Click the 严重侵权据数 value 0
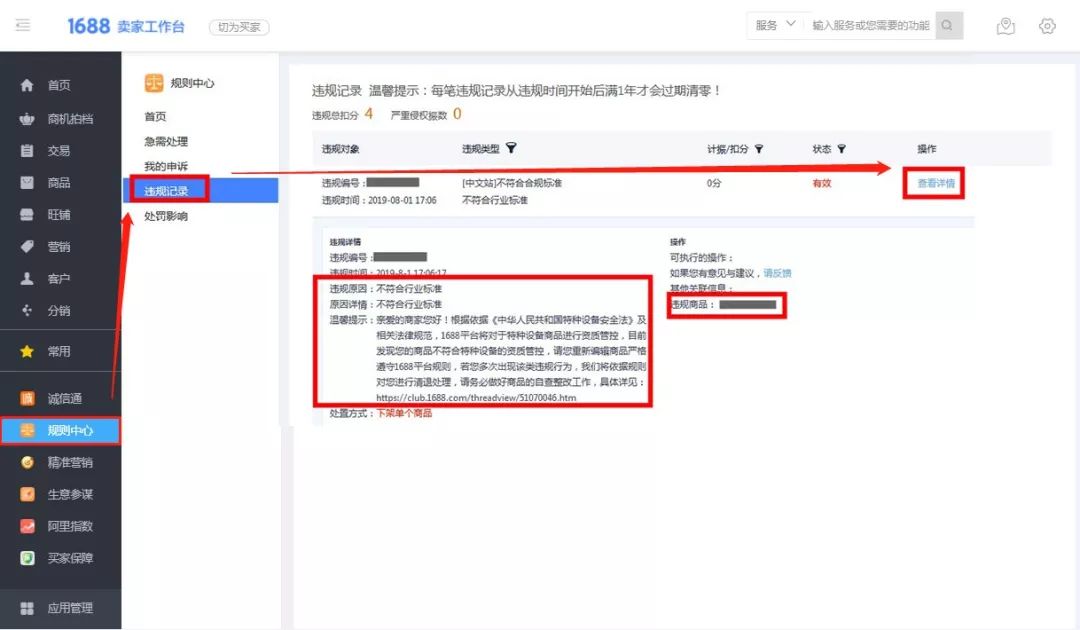Viewport: 1080px width, 630px height. [457, 114]
